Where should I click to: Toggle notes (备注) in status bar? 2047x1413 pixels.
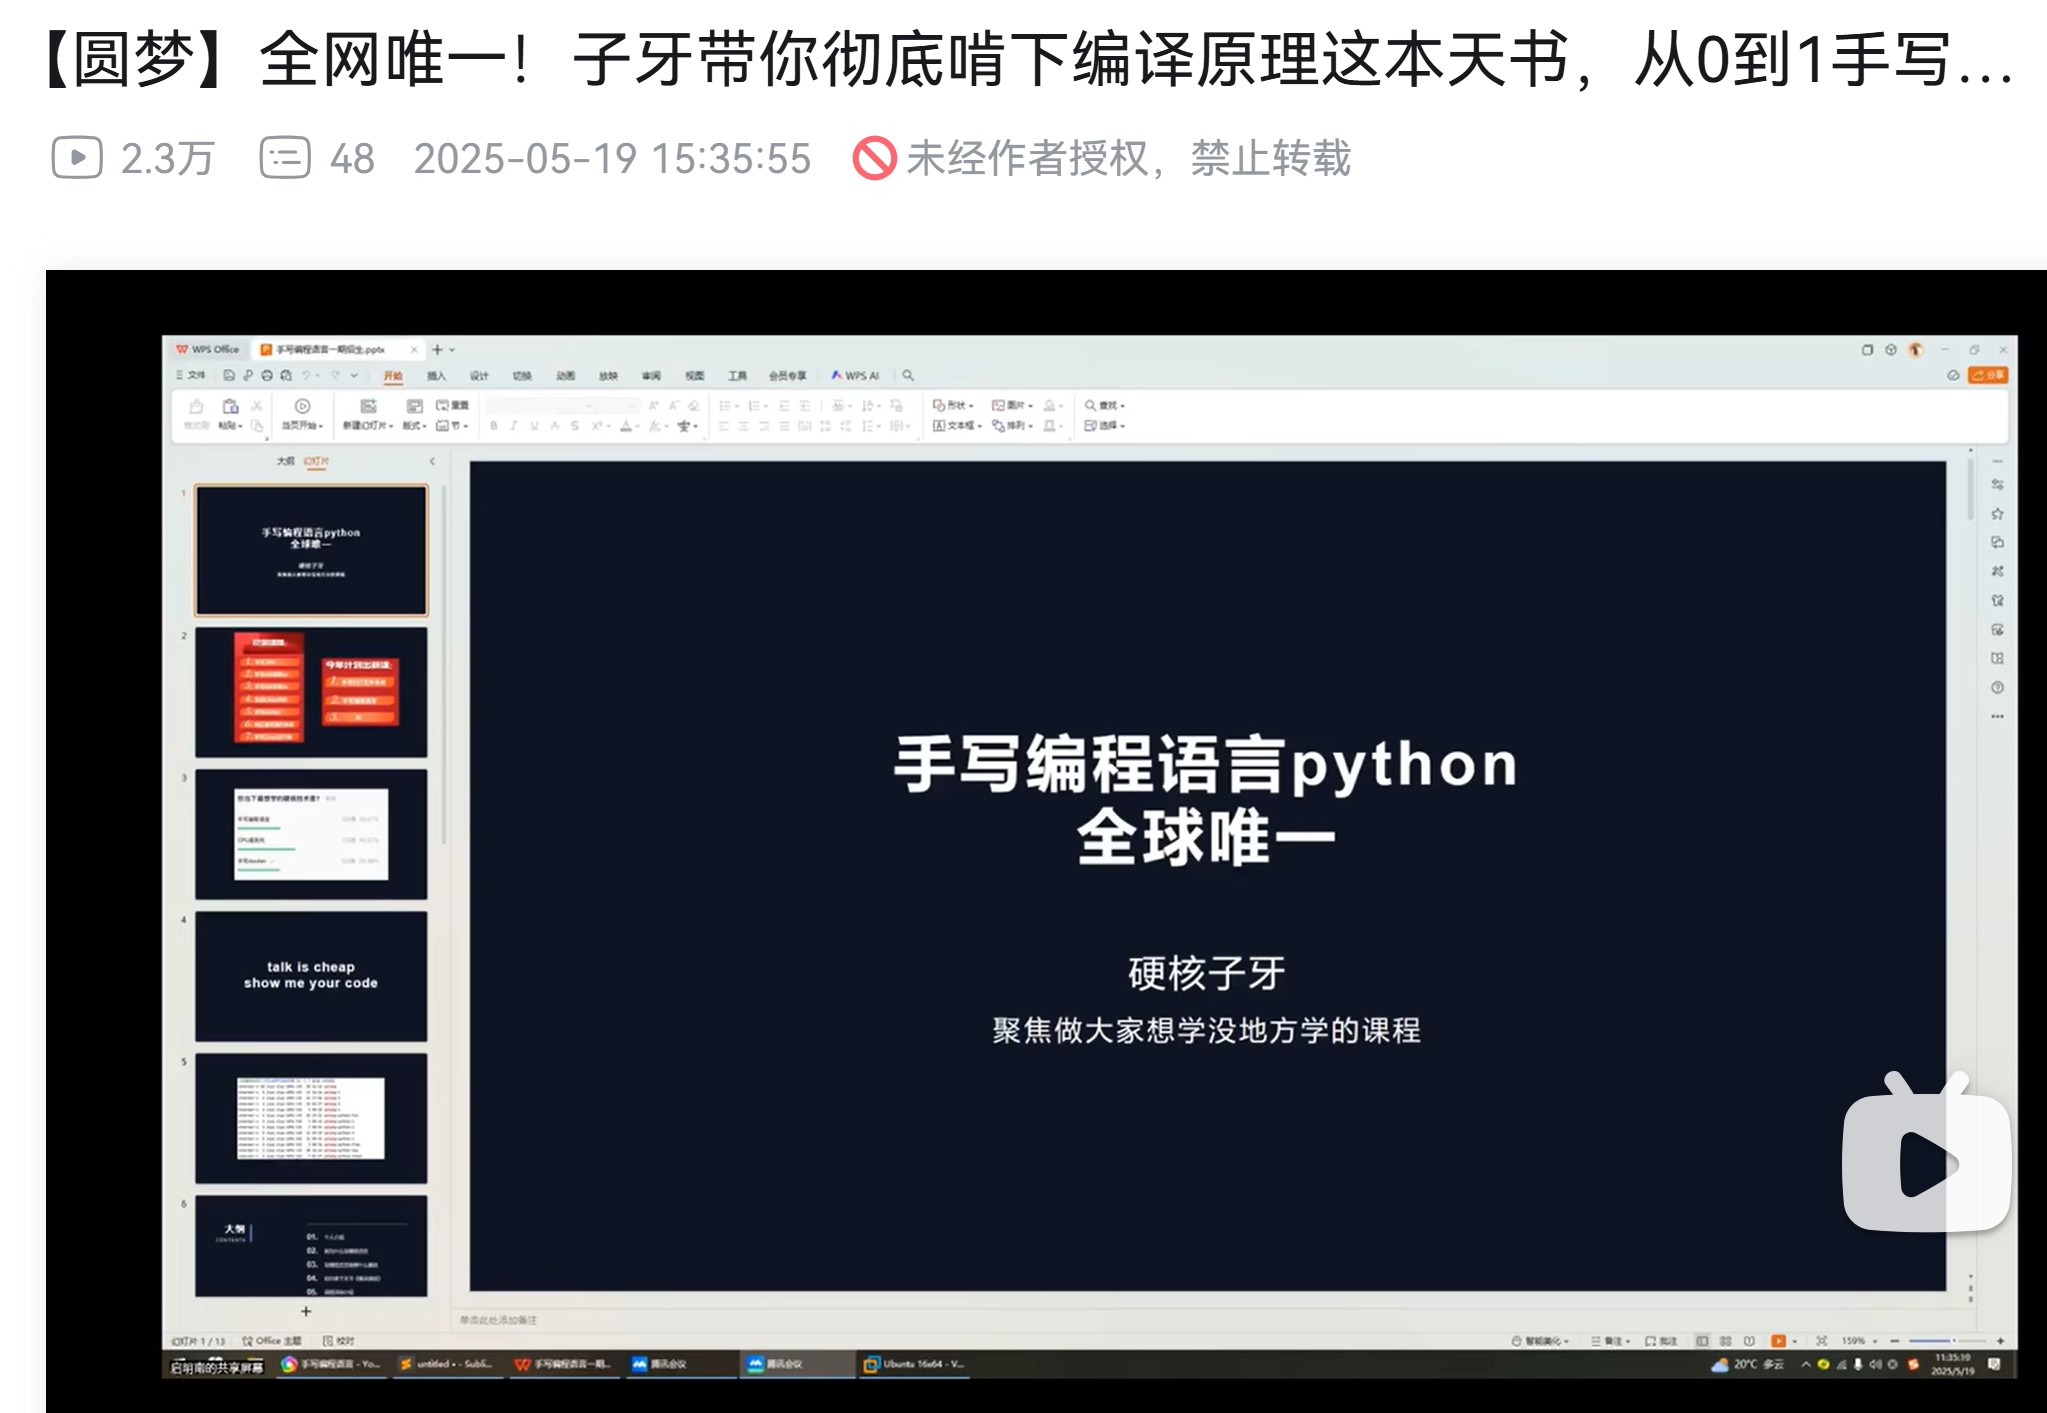pyautogui.click(x=1611, y=1341)
